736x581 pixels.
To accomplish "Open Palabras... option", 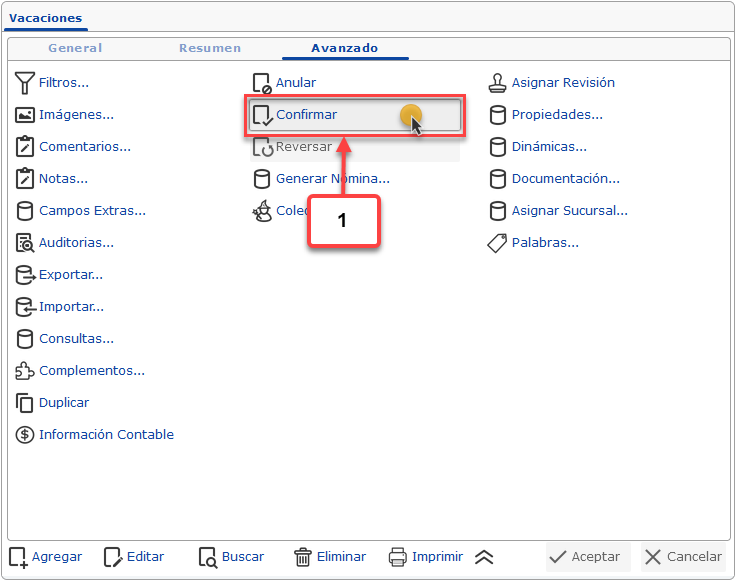I will click(545, 242).
